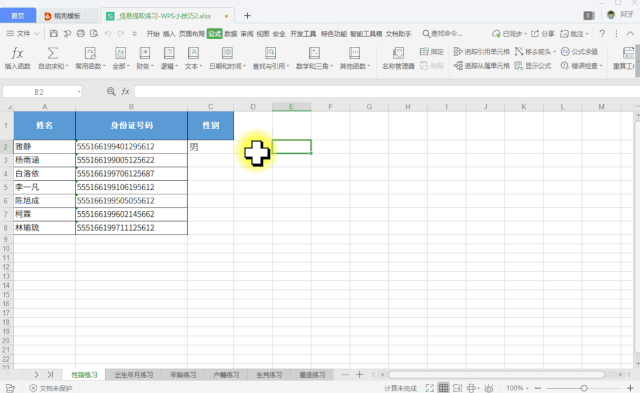The height and width of the screenshot is (393, 640).
Task: Open the Name Manager (名称管理器)
Action: (398, 58)
